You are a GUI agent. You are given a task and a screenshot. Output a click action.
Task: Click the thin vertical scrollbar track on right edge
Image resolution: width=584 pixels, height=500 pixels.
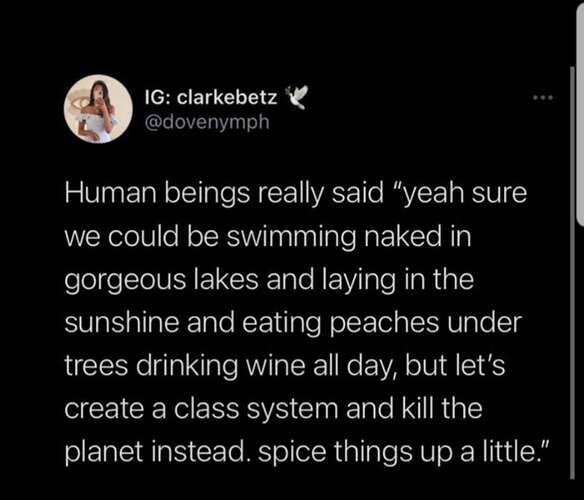(x=572, y=273)
